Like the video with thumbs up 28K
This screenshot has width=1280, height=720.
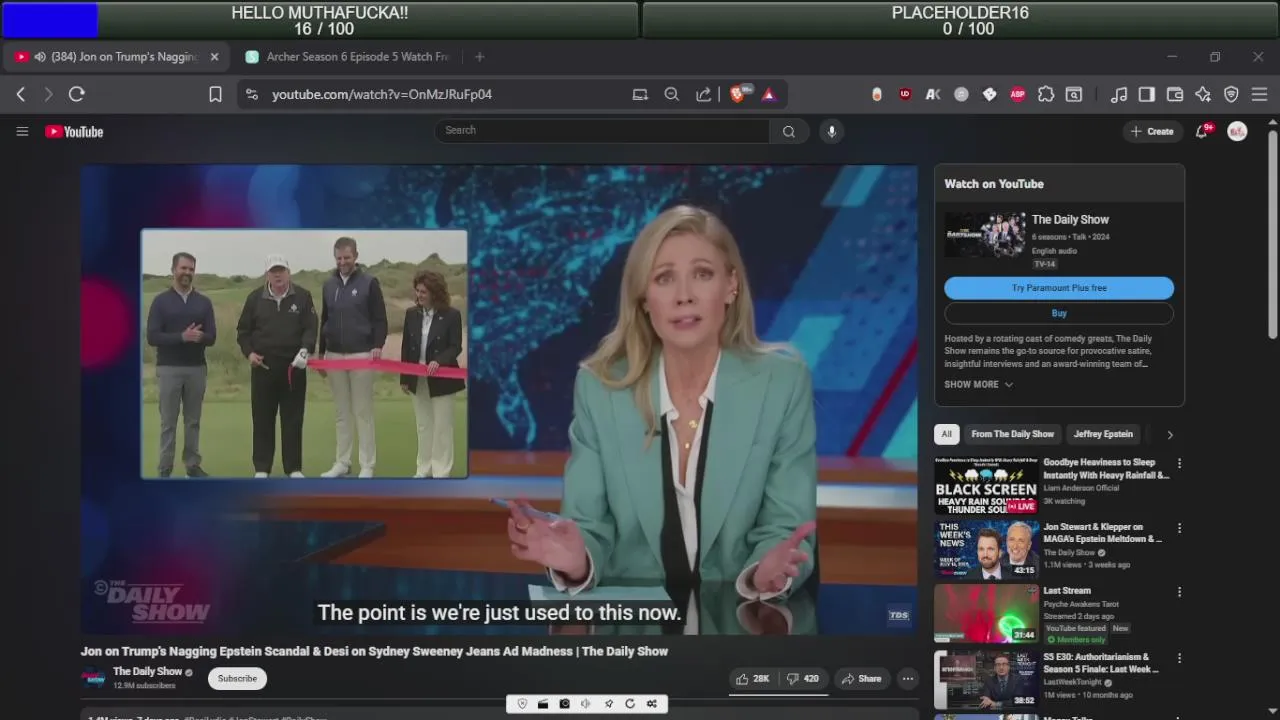[x=752, y=679]
